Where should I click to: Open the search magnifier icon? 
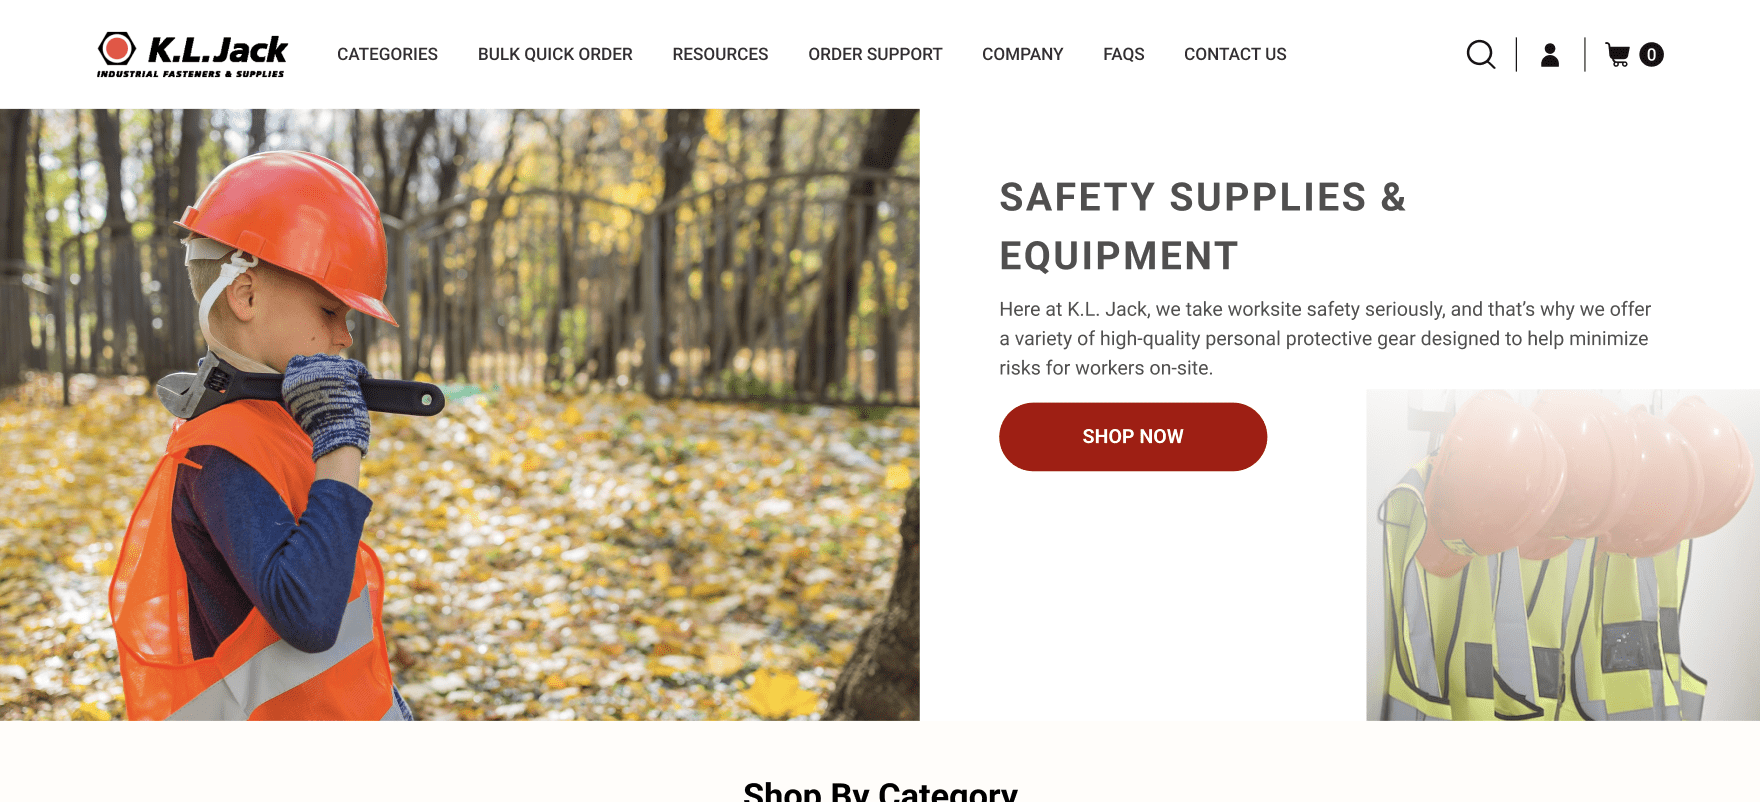pos(1481,54)
